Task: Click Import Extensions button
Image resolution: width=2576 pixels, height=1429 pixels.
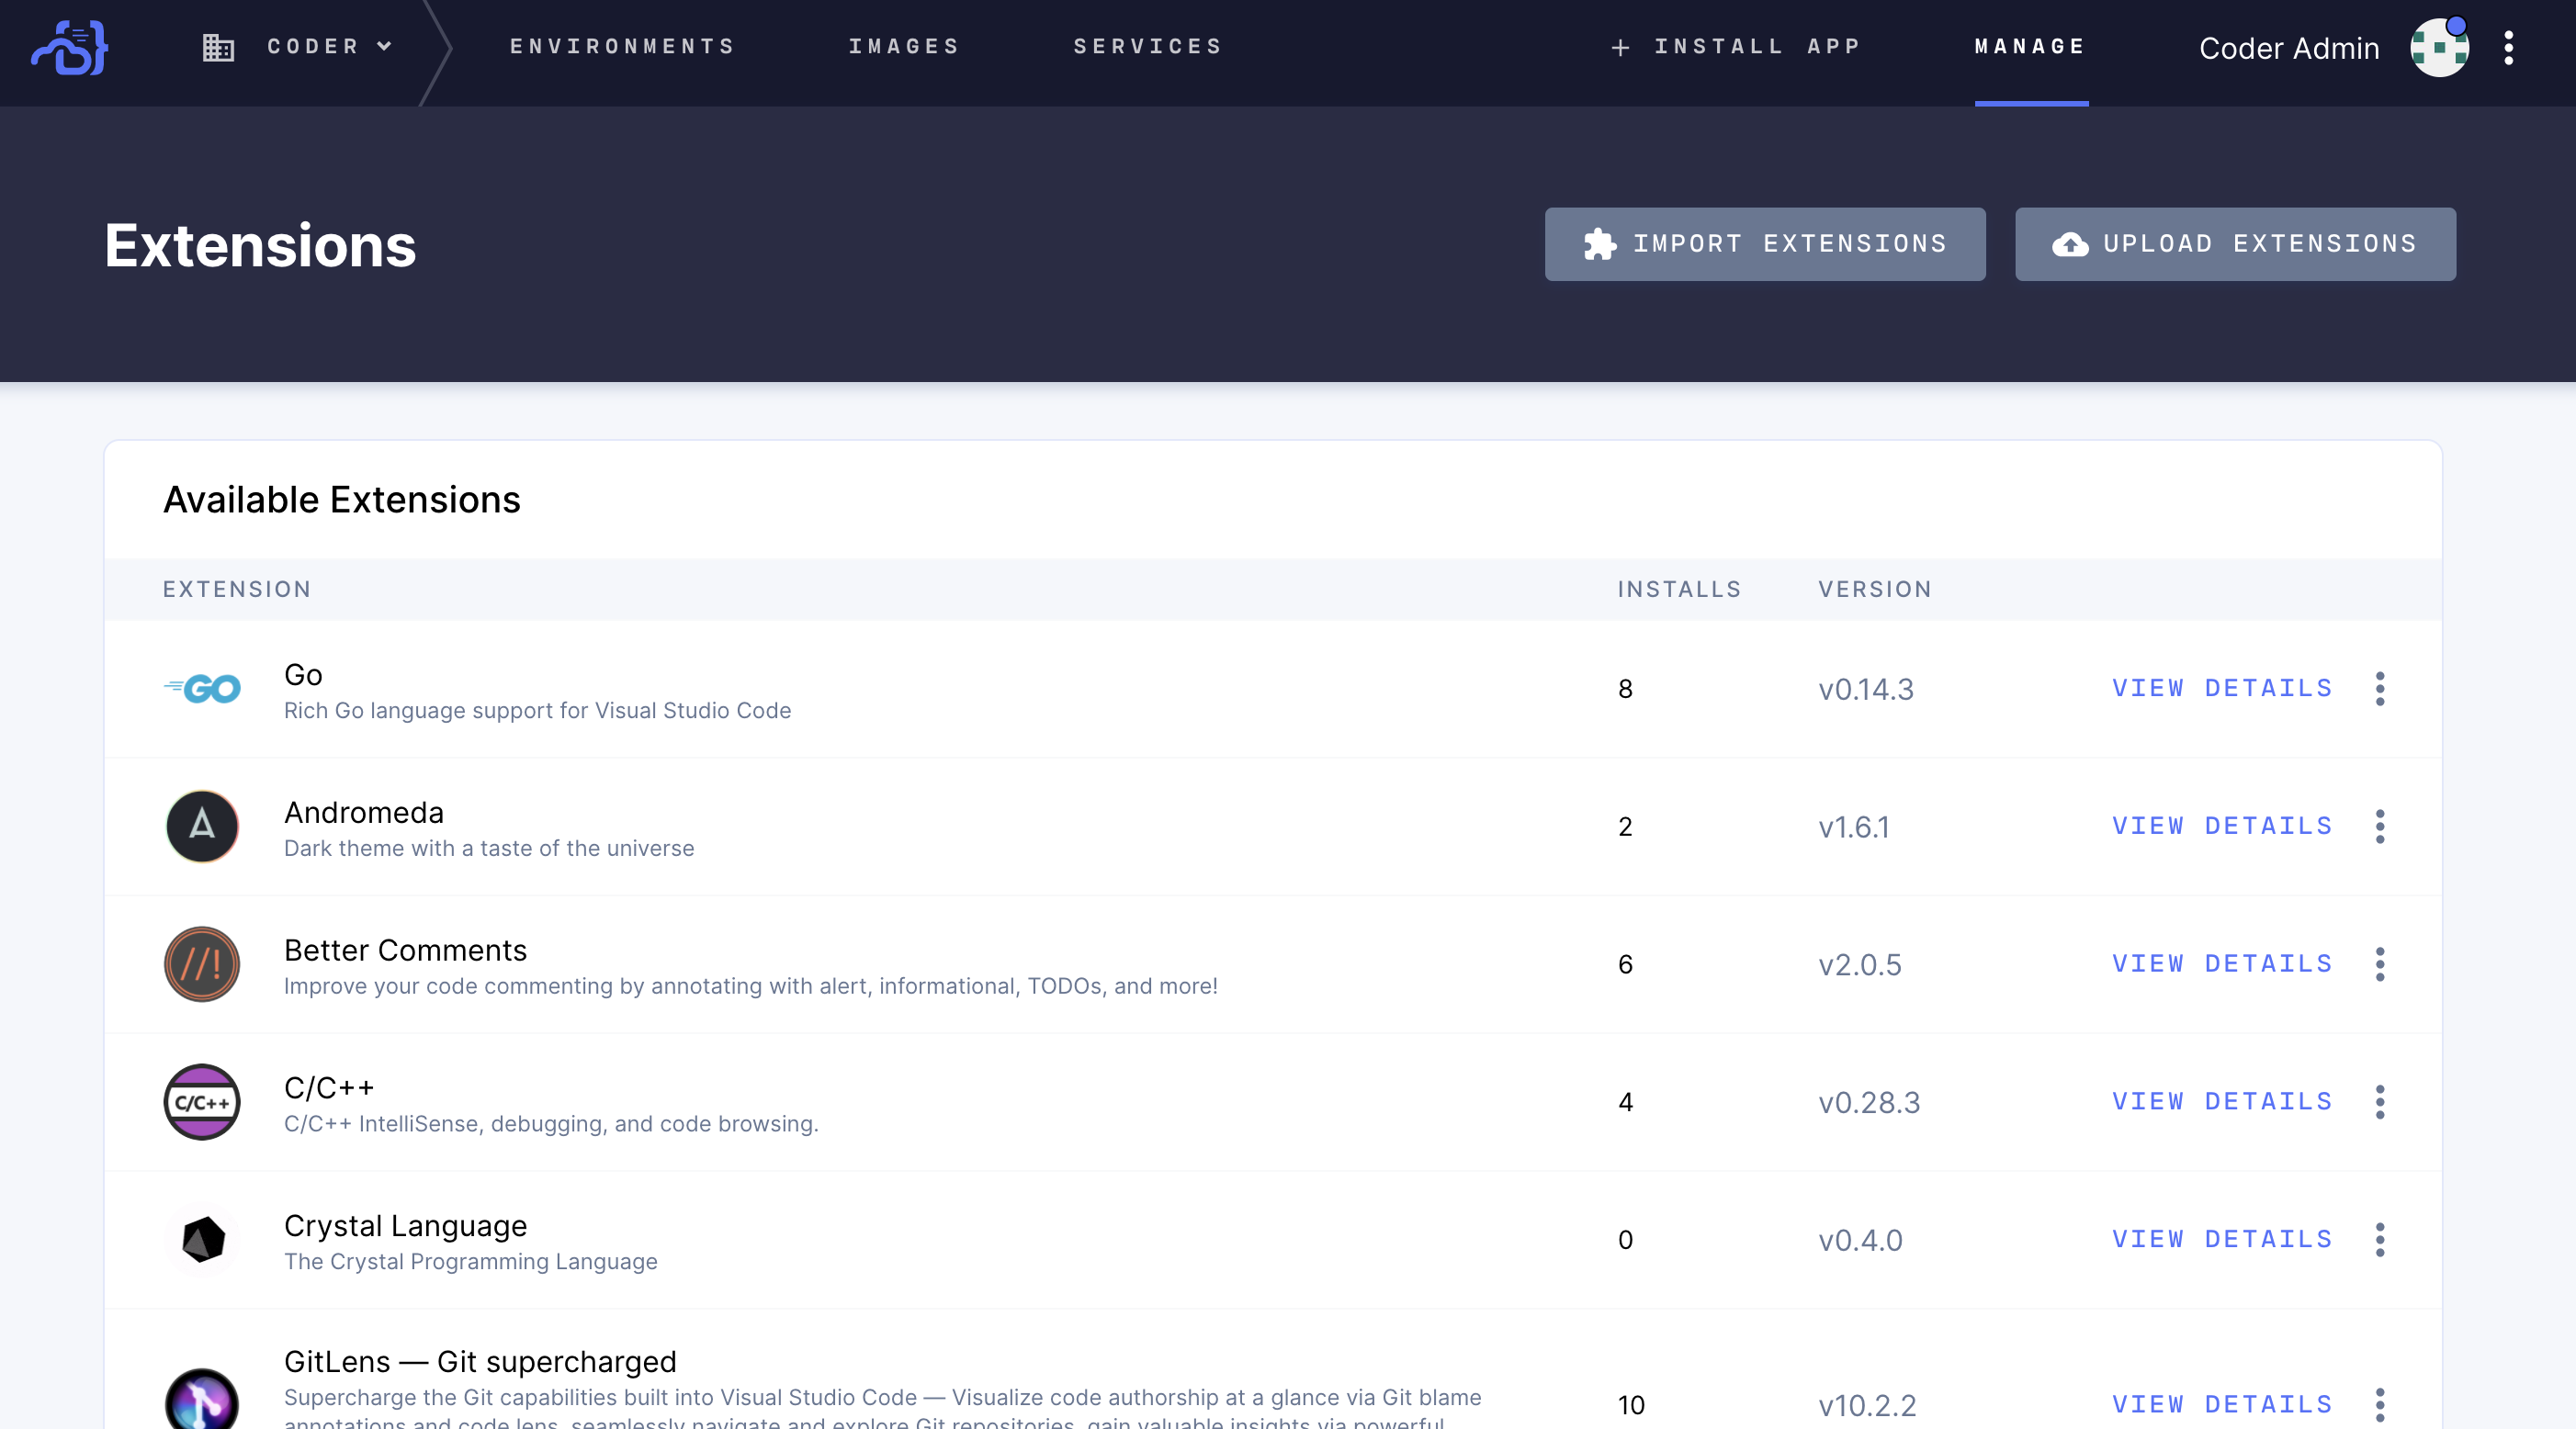Action: 1764,244
